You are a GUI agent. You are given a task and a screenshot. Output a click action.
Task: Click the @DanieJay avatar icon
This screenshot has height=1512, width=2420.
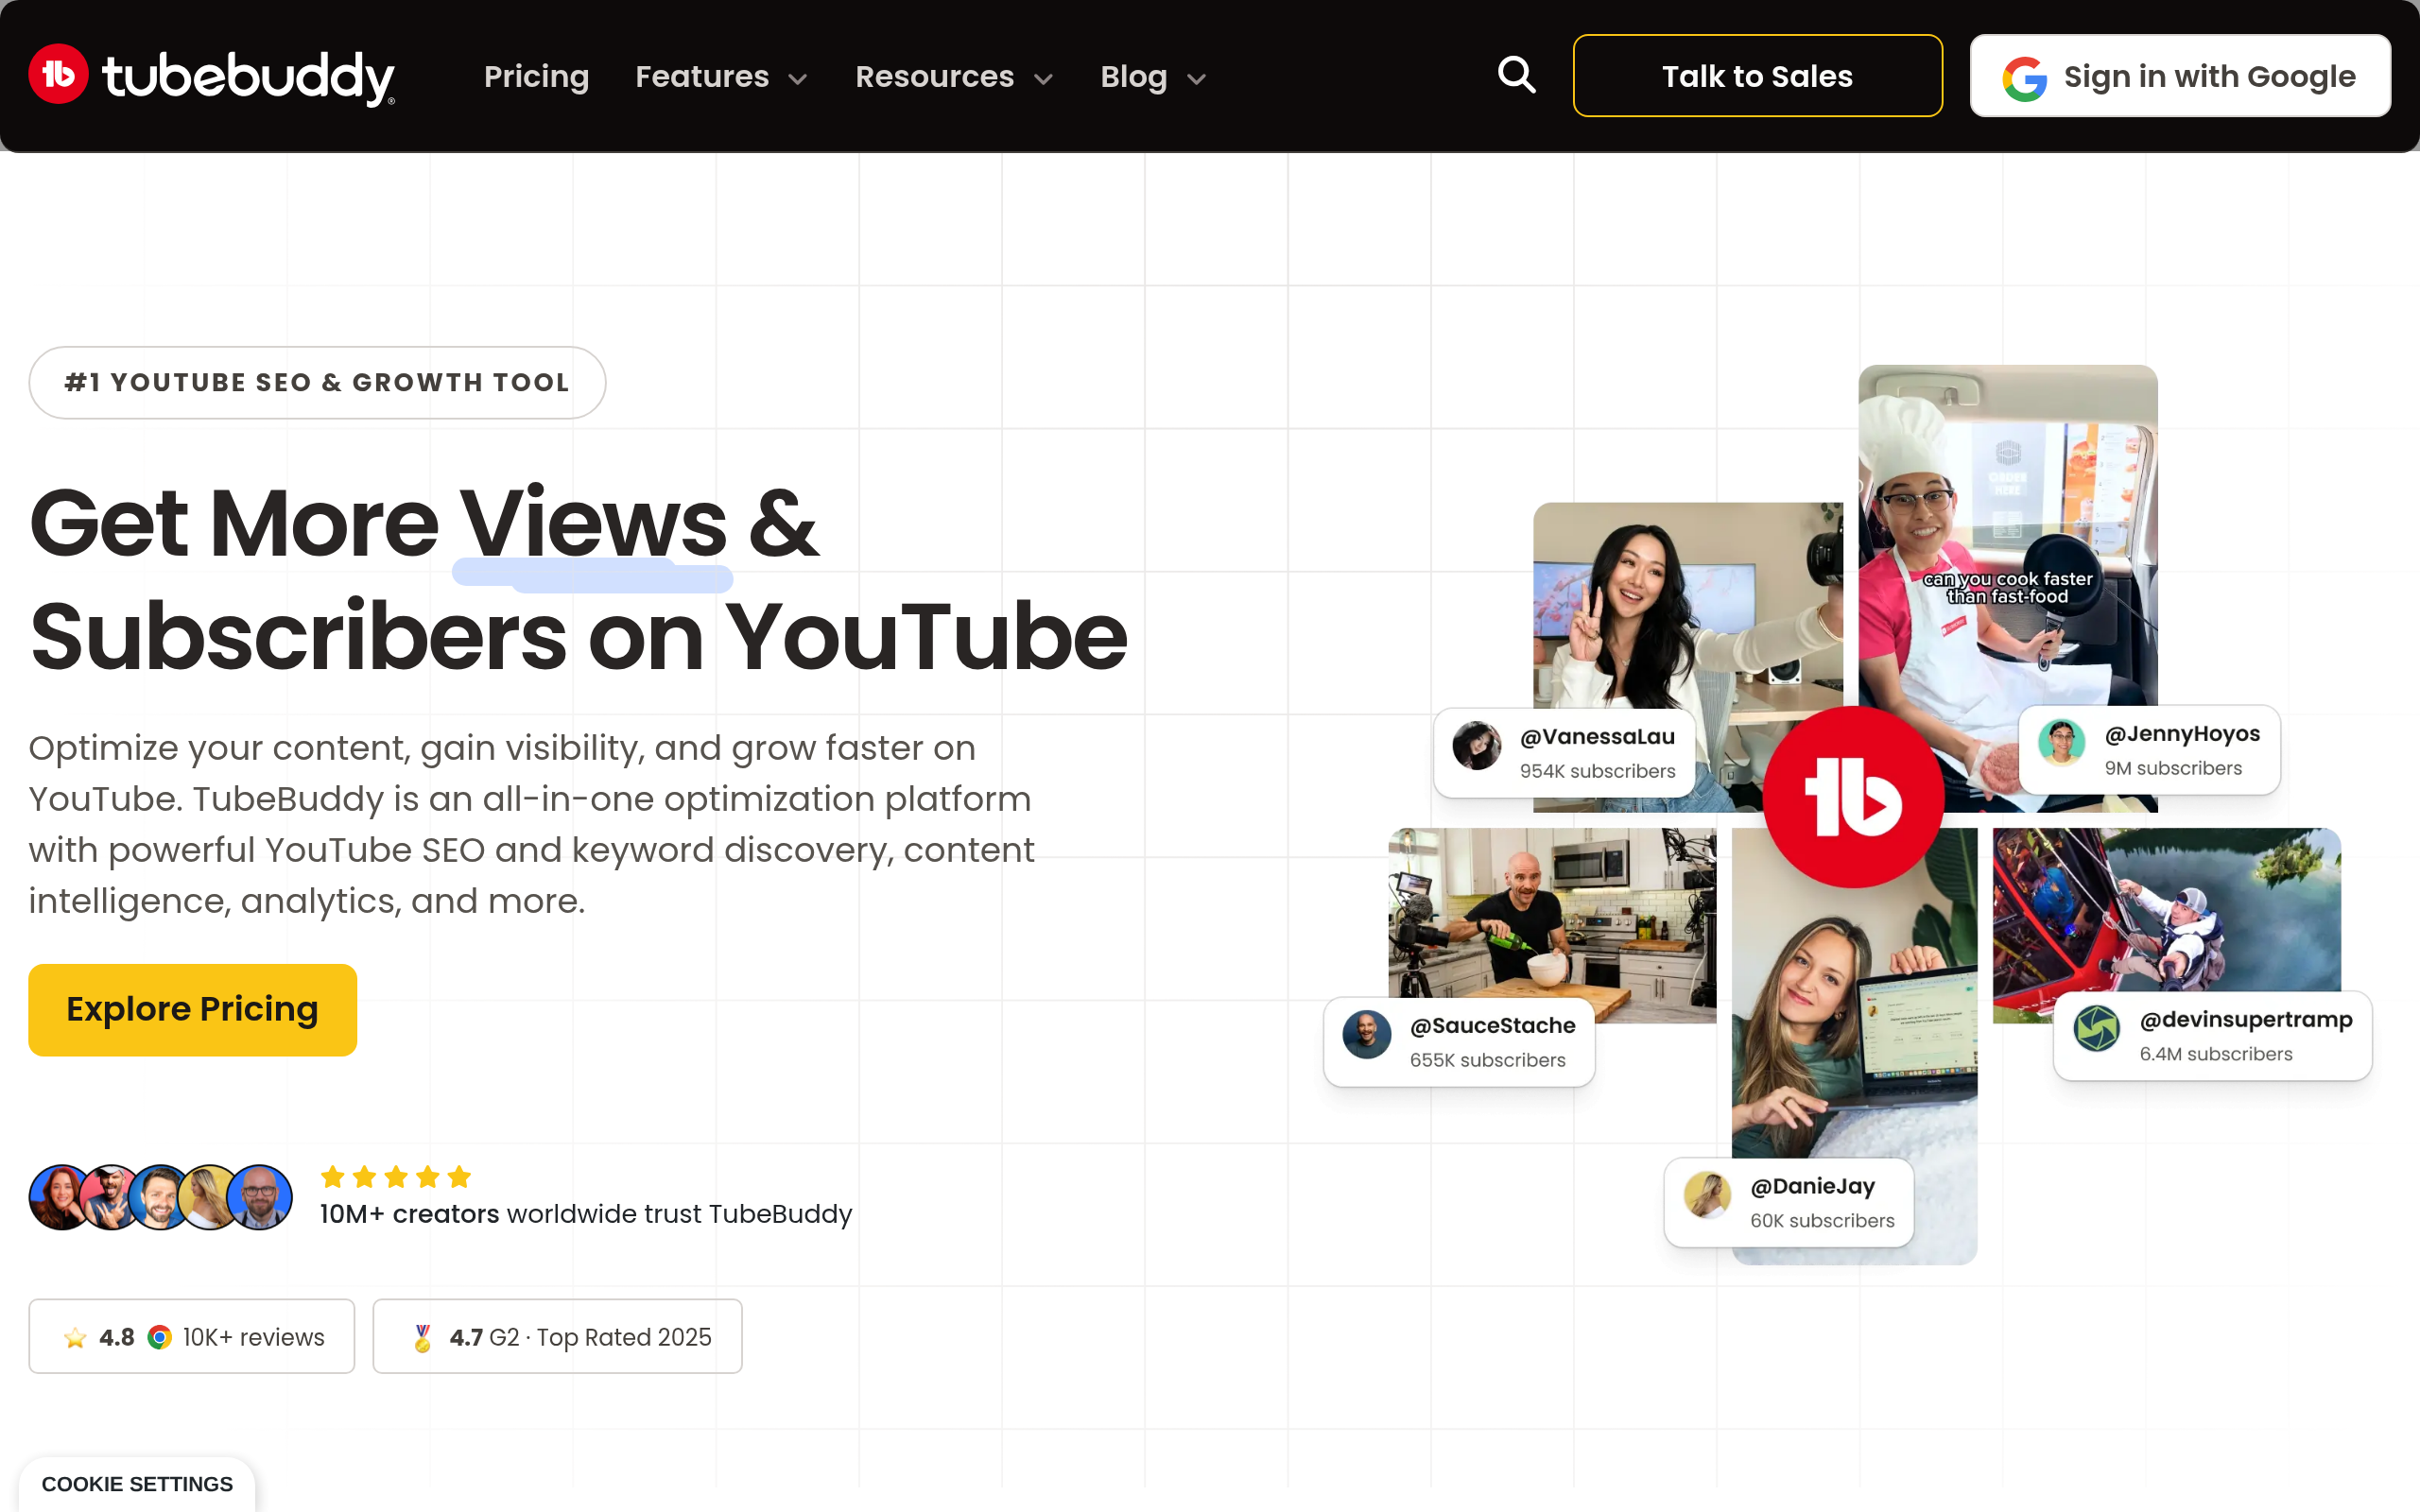1708,1195
